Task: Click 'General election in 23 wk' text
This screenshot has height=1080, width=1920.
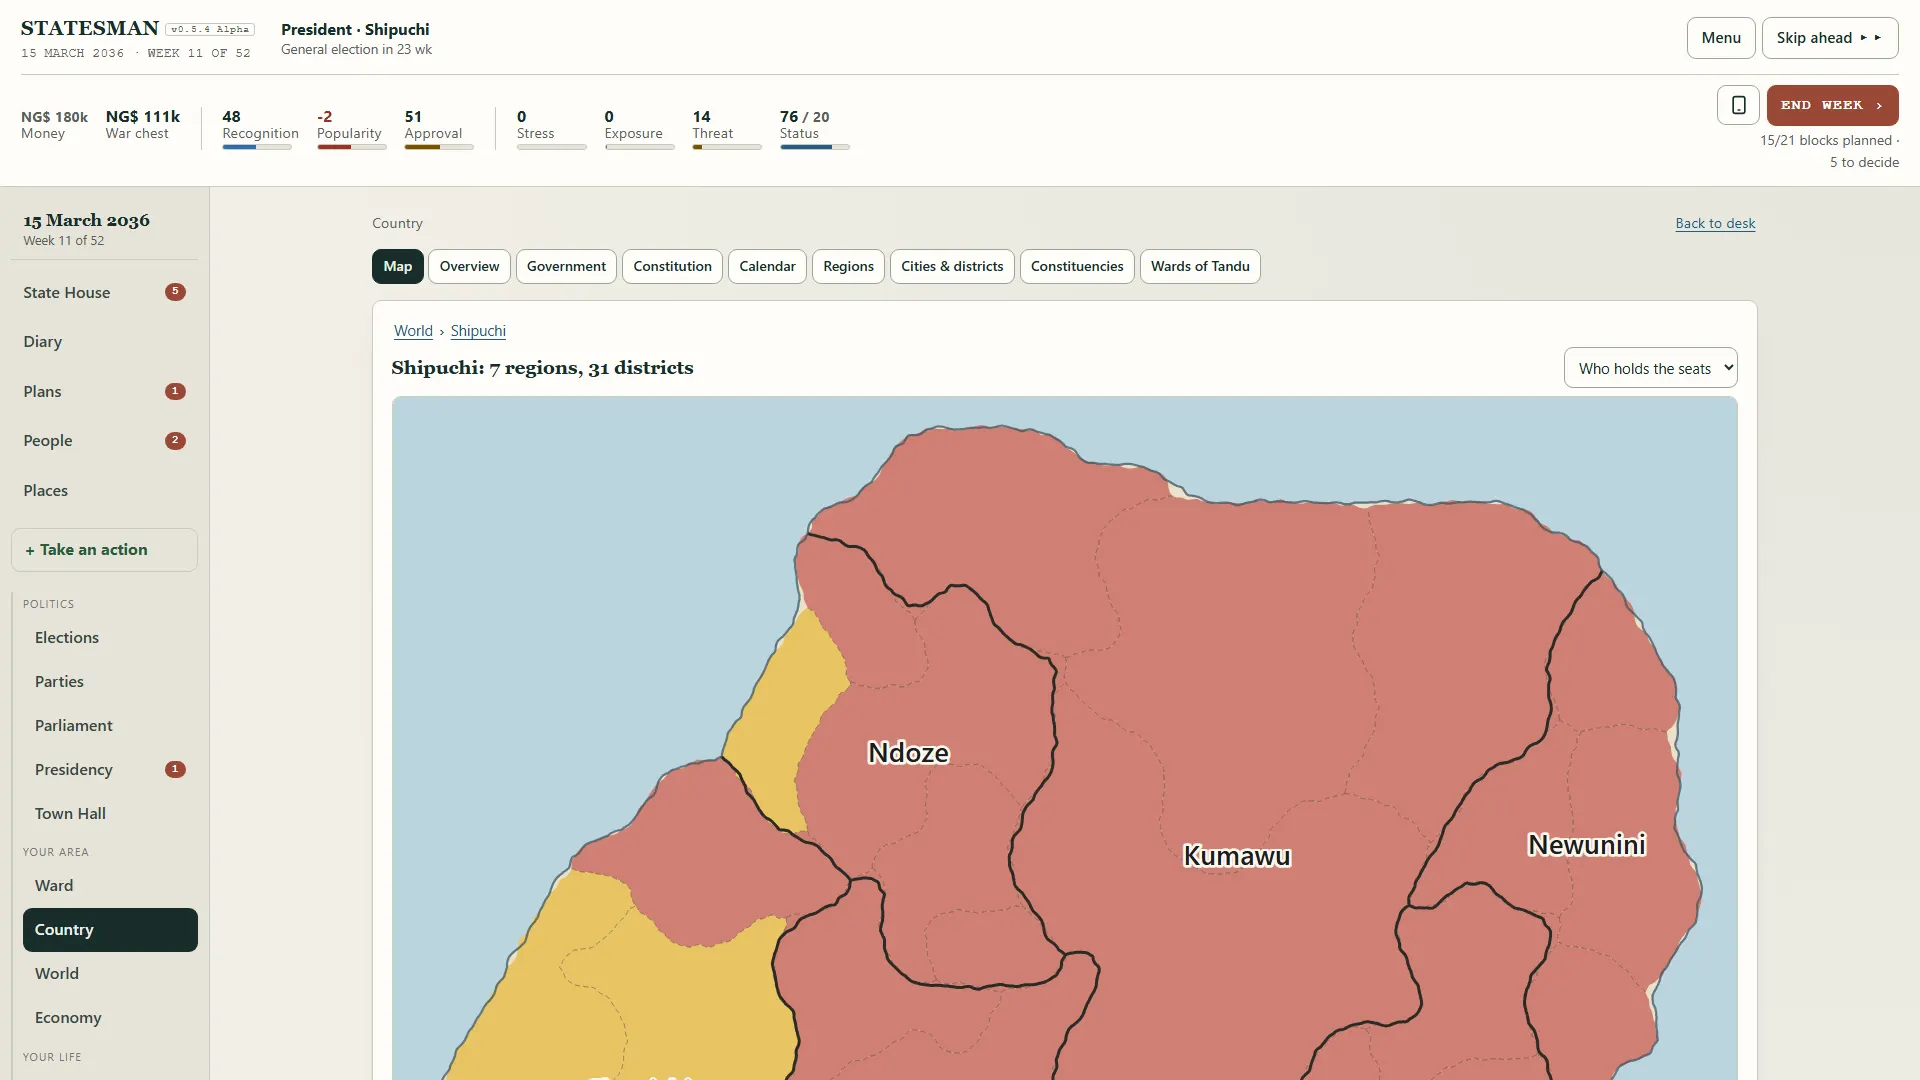Action: pos(356,49)
